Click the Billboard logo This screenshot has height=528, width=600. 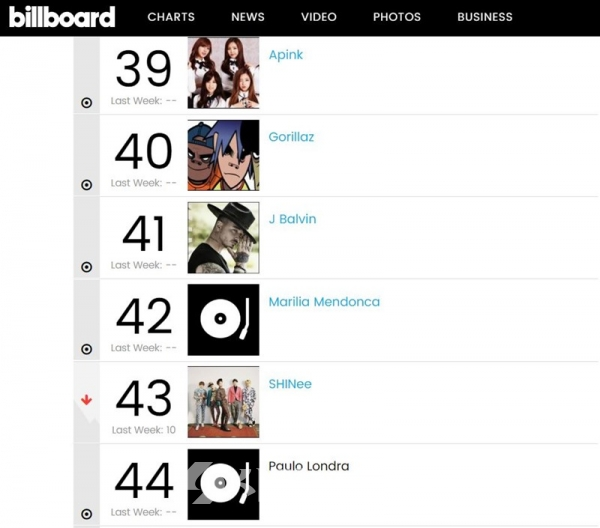[x=62, y=17]
